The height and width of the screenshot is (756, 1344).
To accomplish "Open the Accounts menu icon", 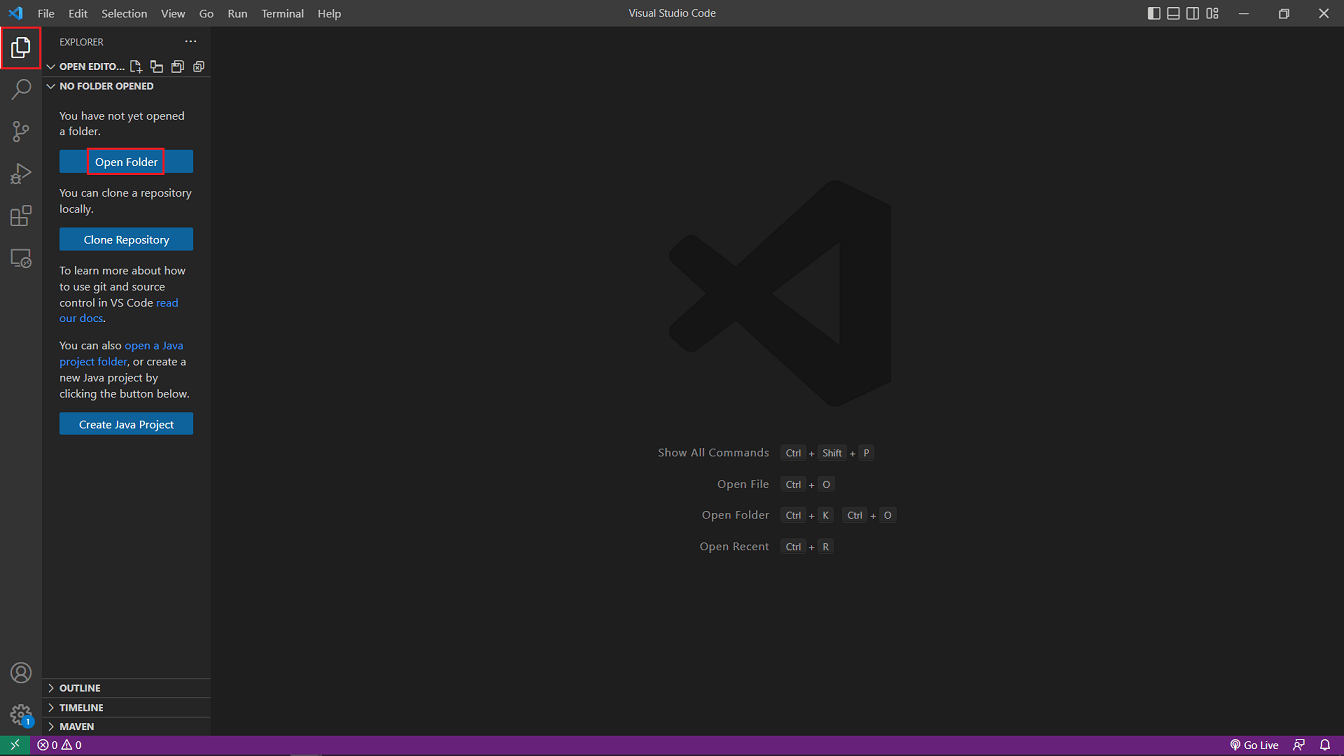I will [21, 673].
